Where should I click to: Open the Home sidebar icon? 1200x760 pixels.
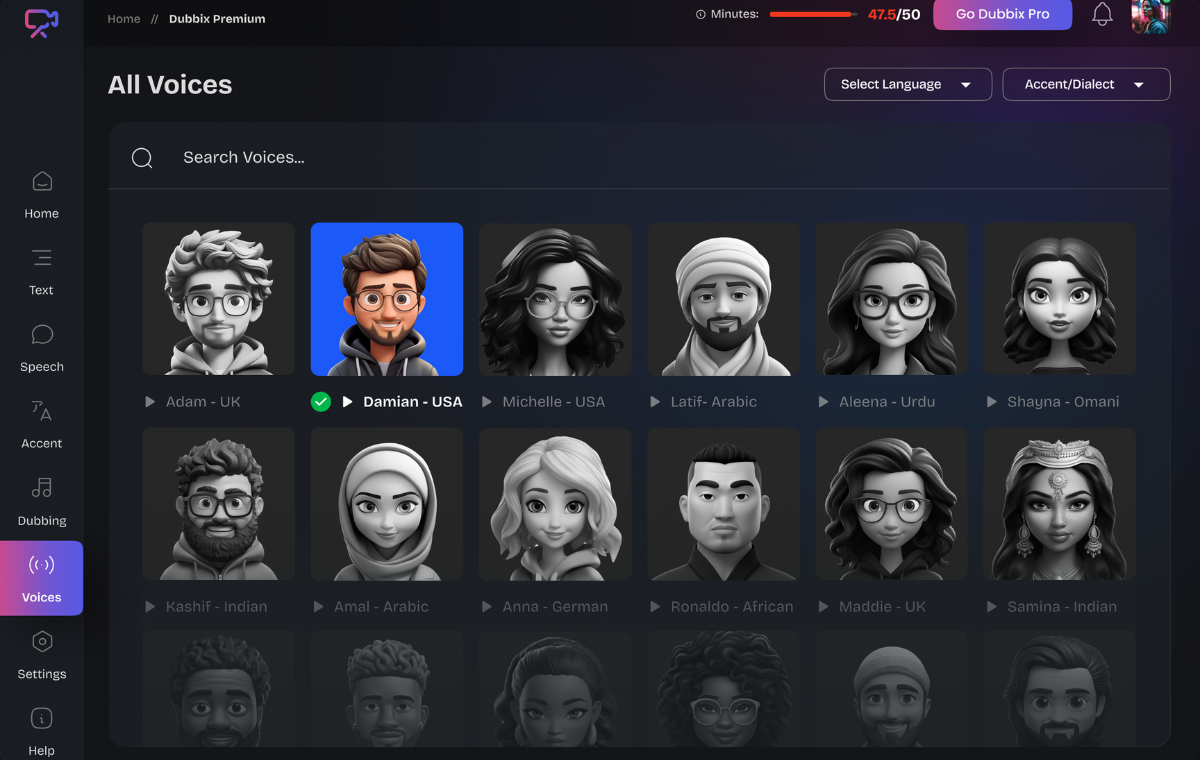pyautogui.click(x=42, y=182)
